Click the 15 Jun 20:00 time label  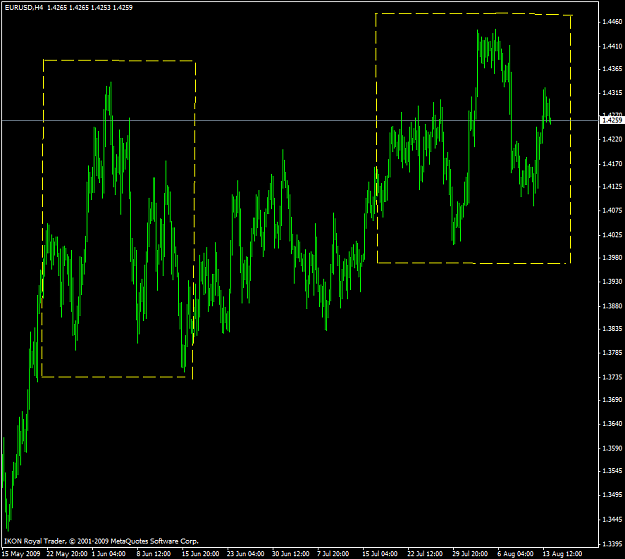point(200,554)
